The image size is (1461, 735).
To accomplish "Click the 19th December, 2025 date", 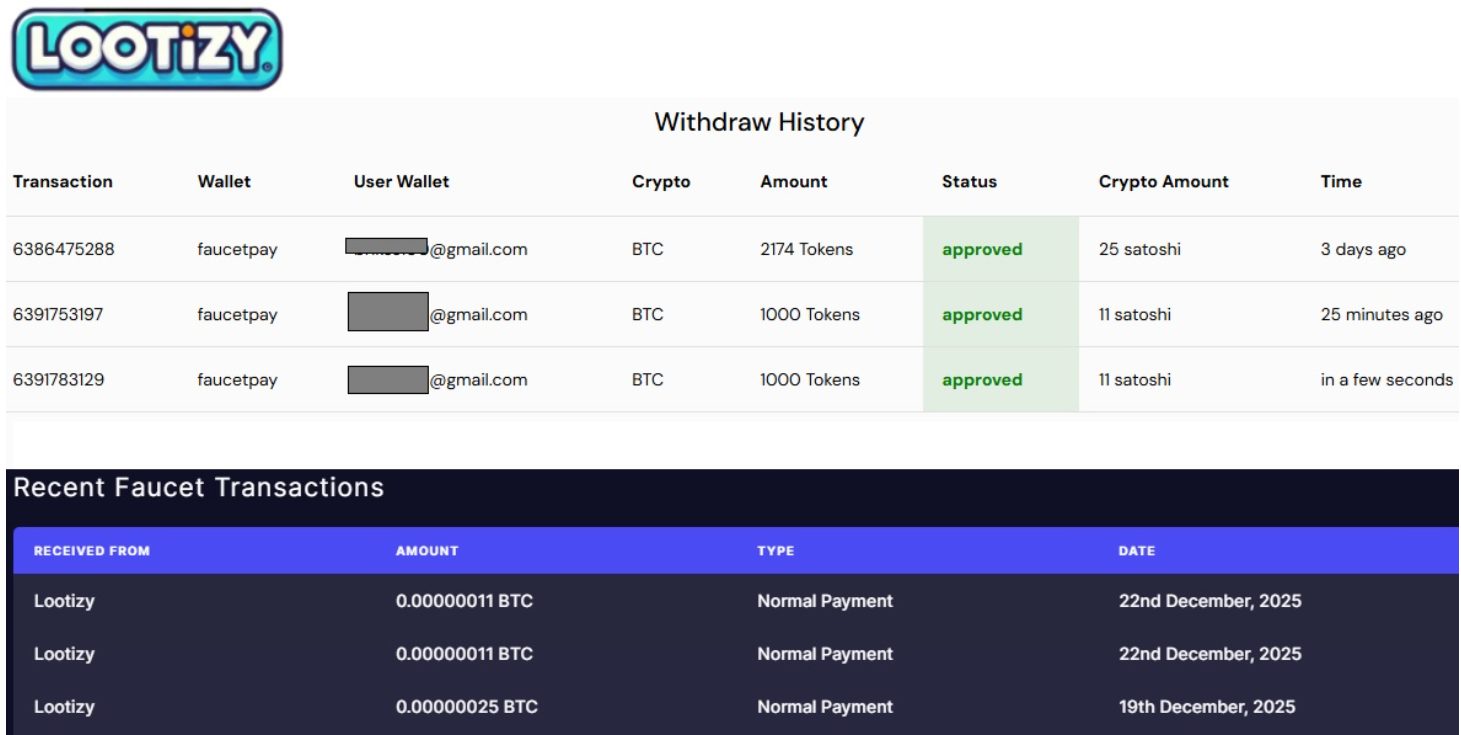I will (x=1206, y=707).
